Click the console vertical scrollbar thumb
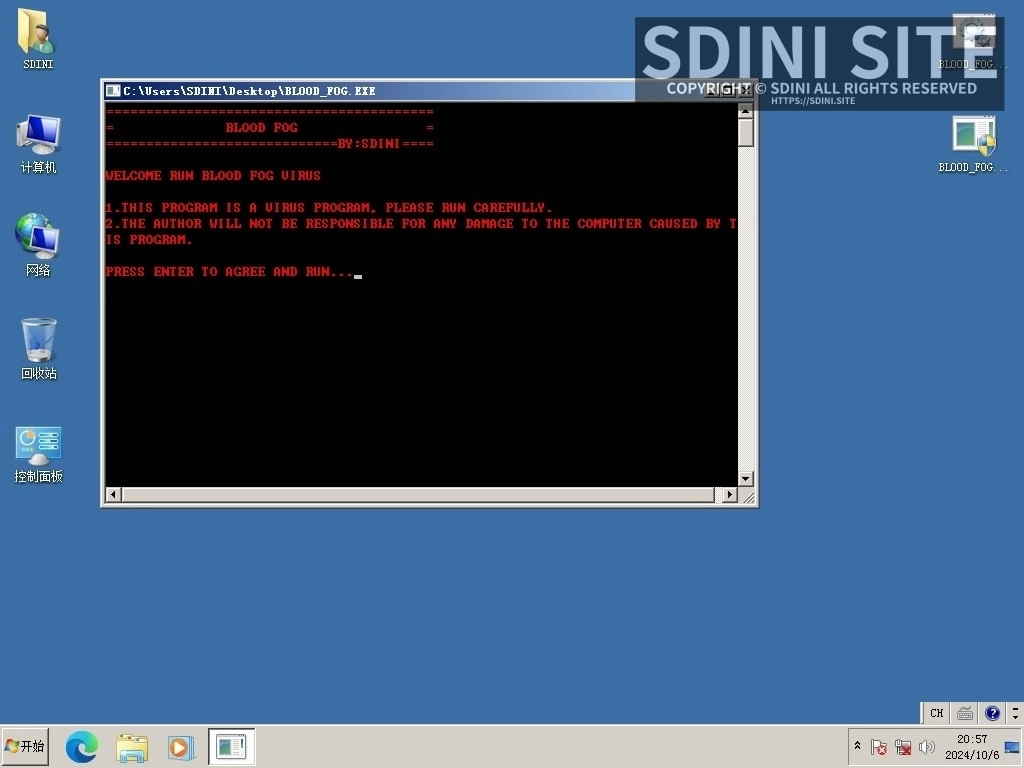 pos(746,133)
